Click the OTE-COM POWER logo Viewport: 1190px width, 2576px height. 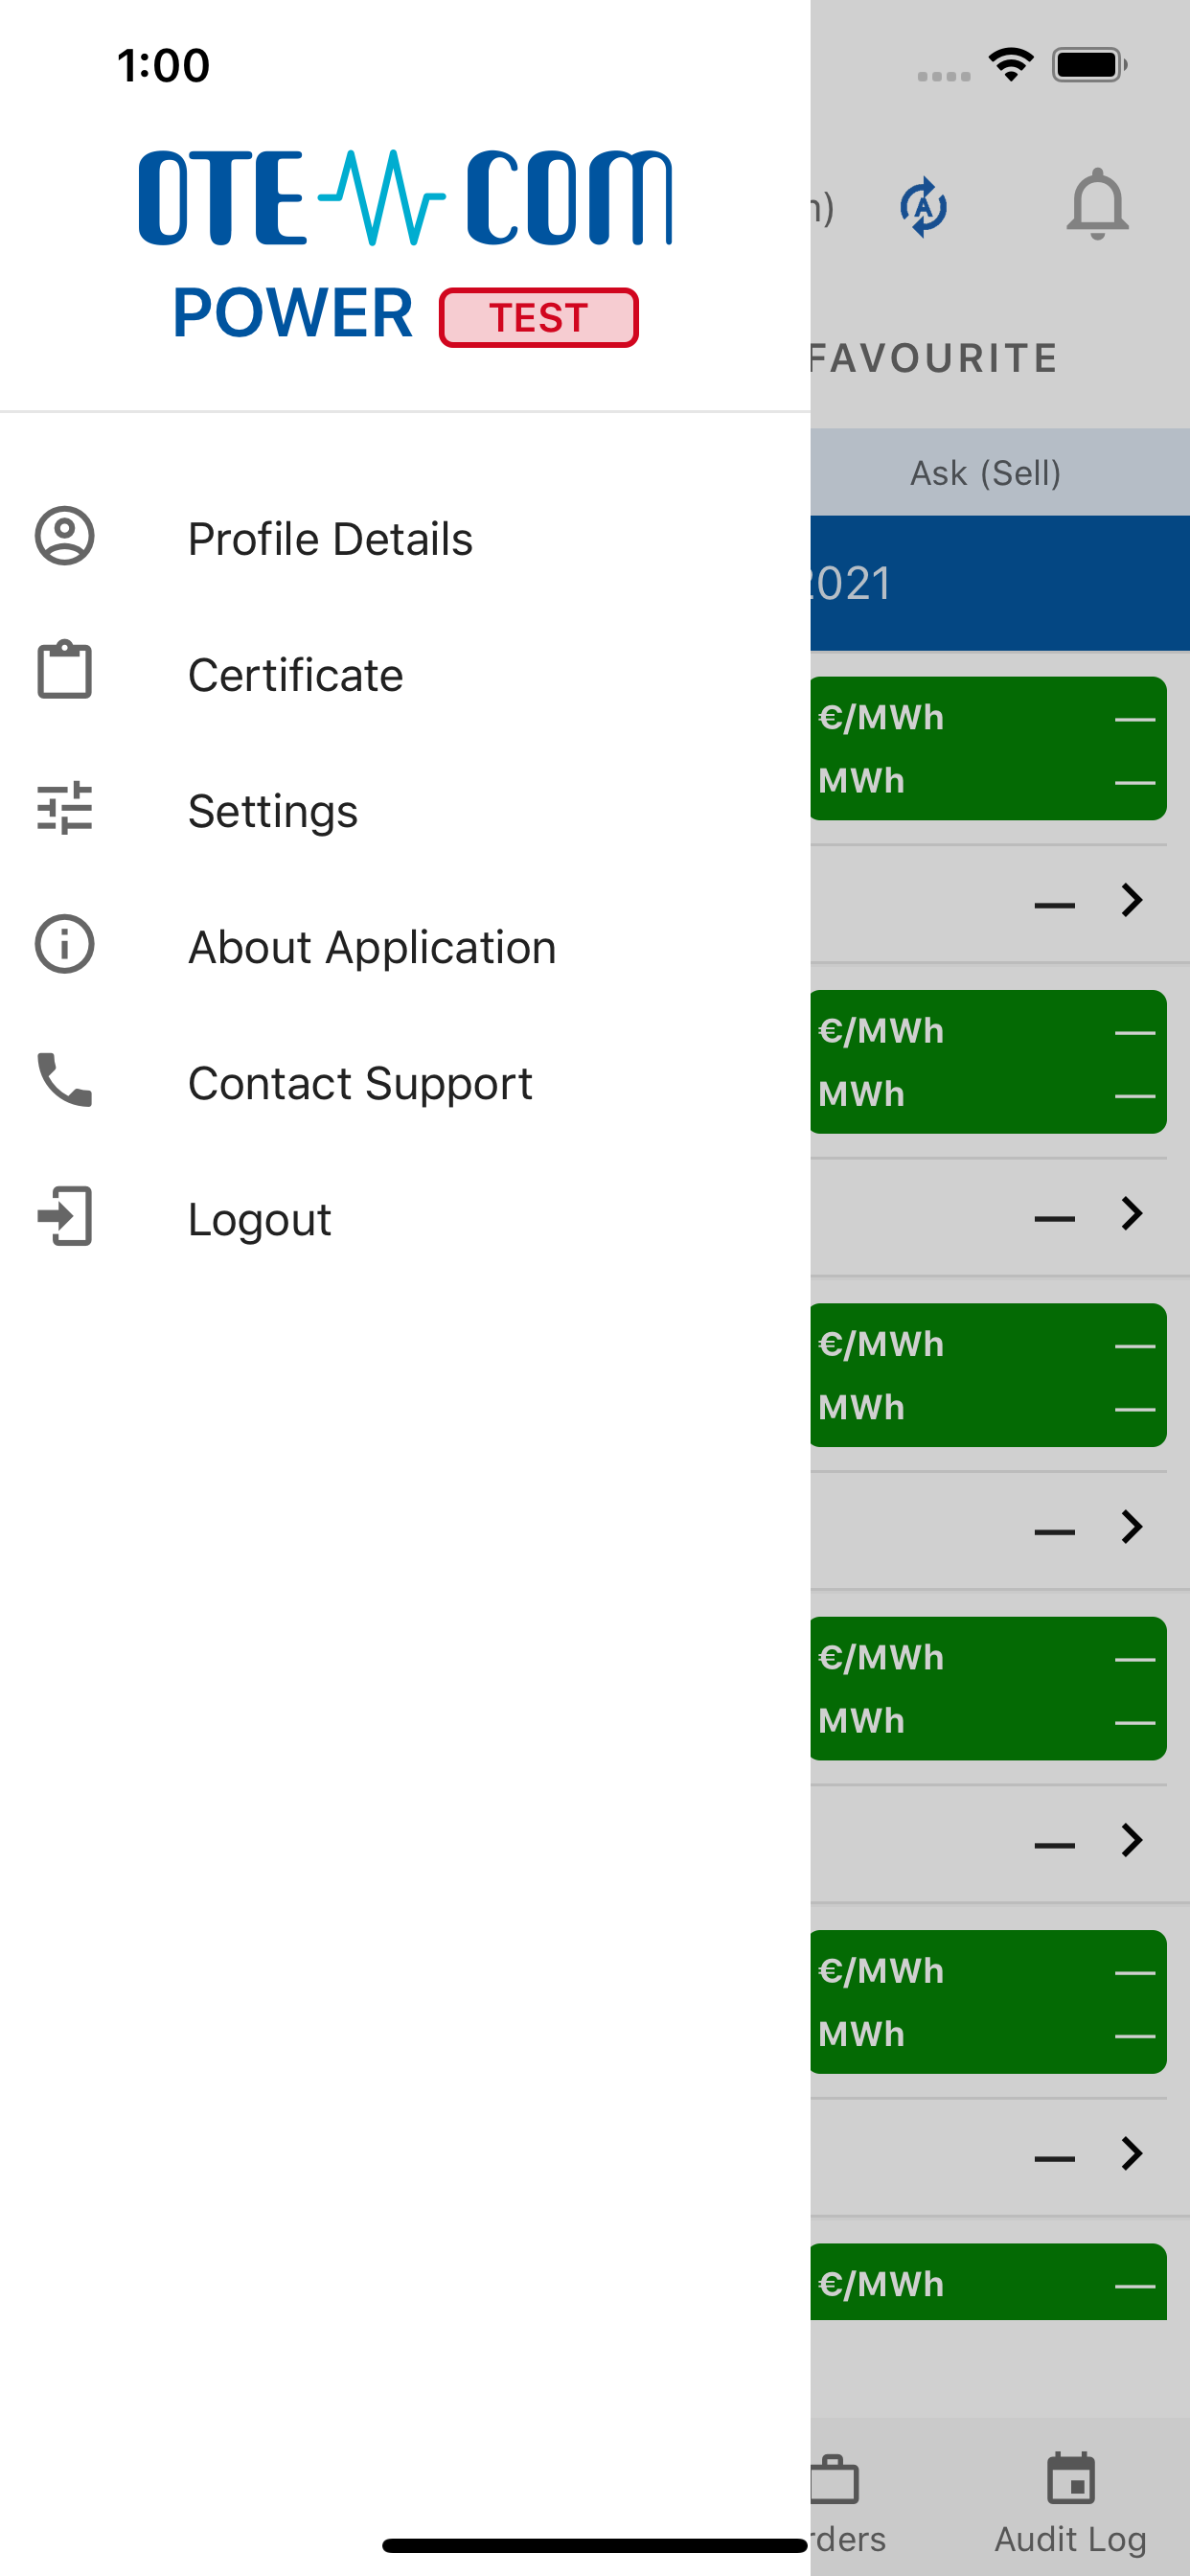click(x=405, y=246)
